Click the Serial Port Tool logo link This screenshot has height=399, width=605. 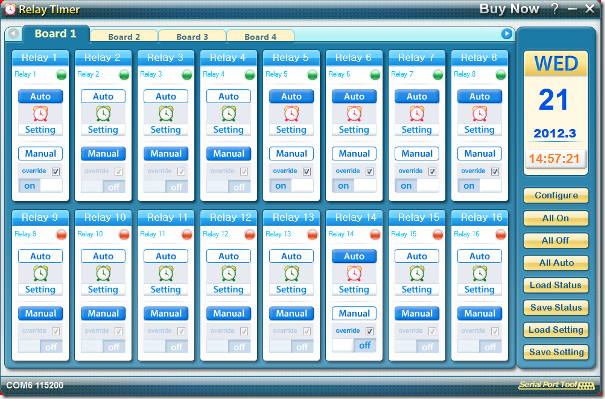point(556,385)
